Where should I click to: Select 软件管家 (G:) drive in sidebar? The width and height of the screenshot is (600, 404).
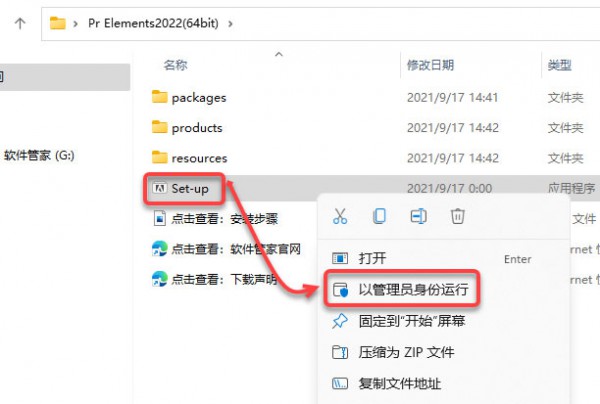click(x=39, y=155)
